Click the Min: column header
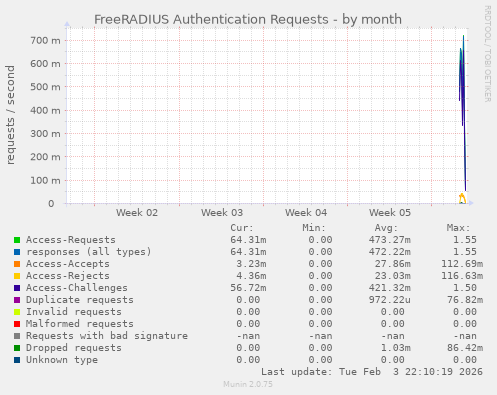This screenshot has height=395, width=497. [314, 228]
